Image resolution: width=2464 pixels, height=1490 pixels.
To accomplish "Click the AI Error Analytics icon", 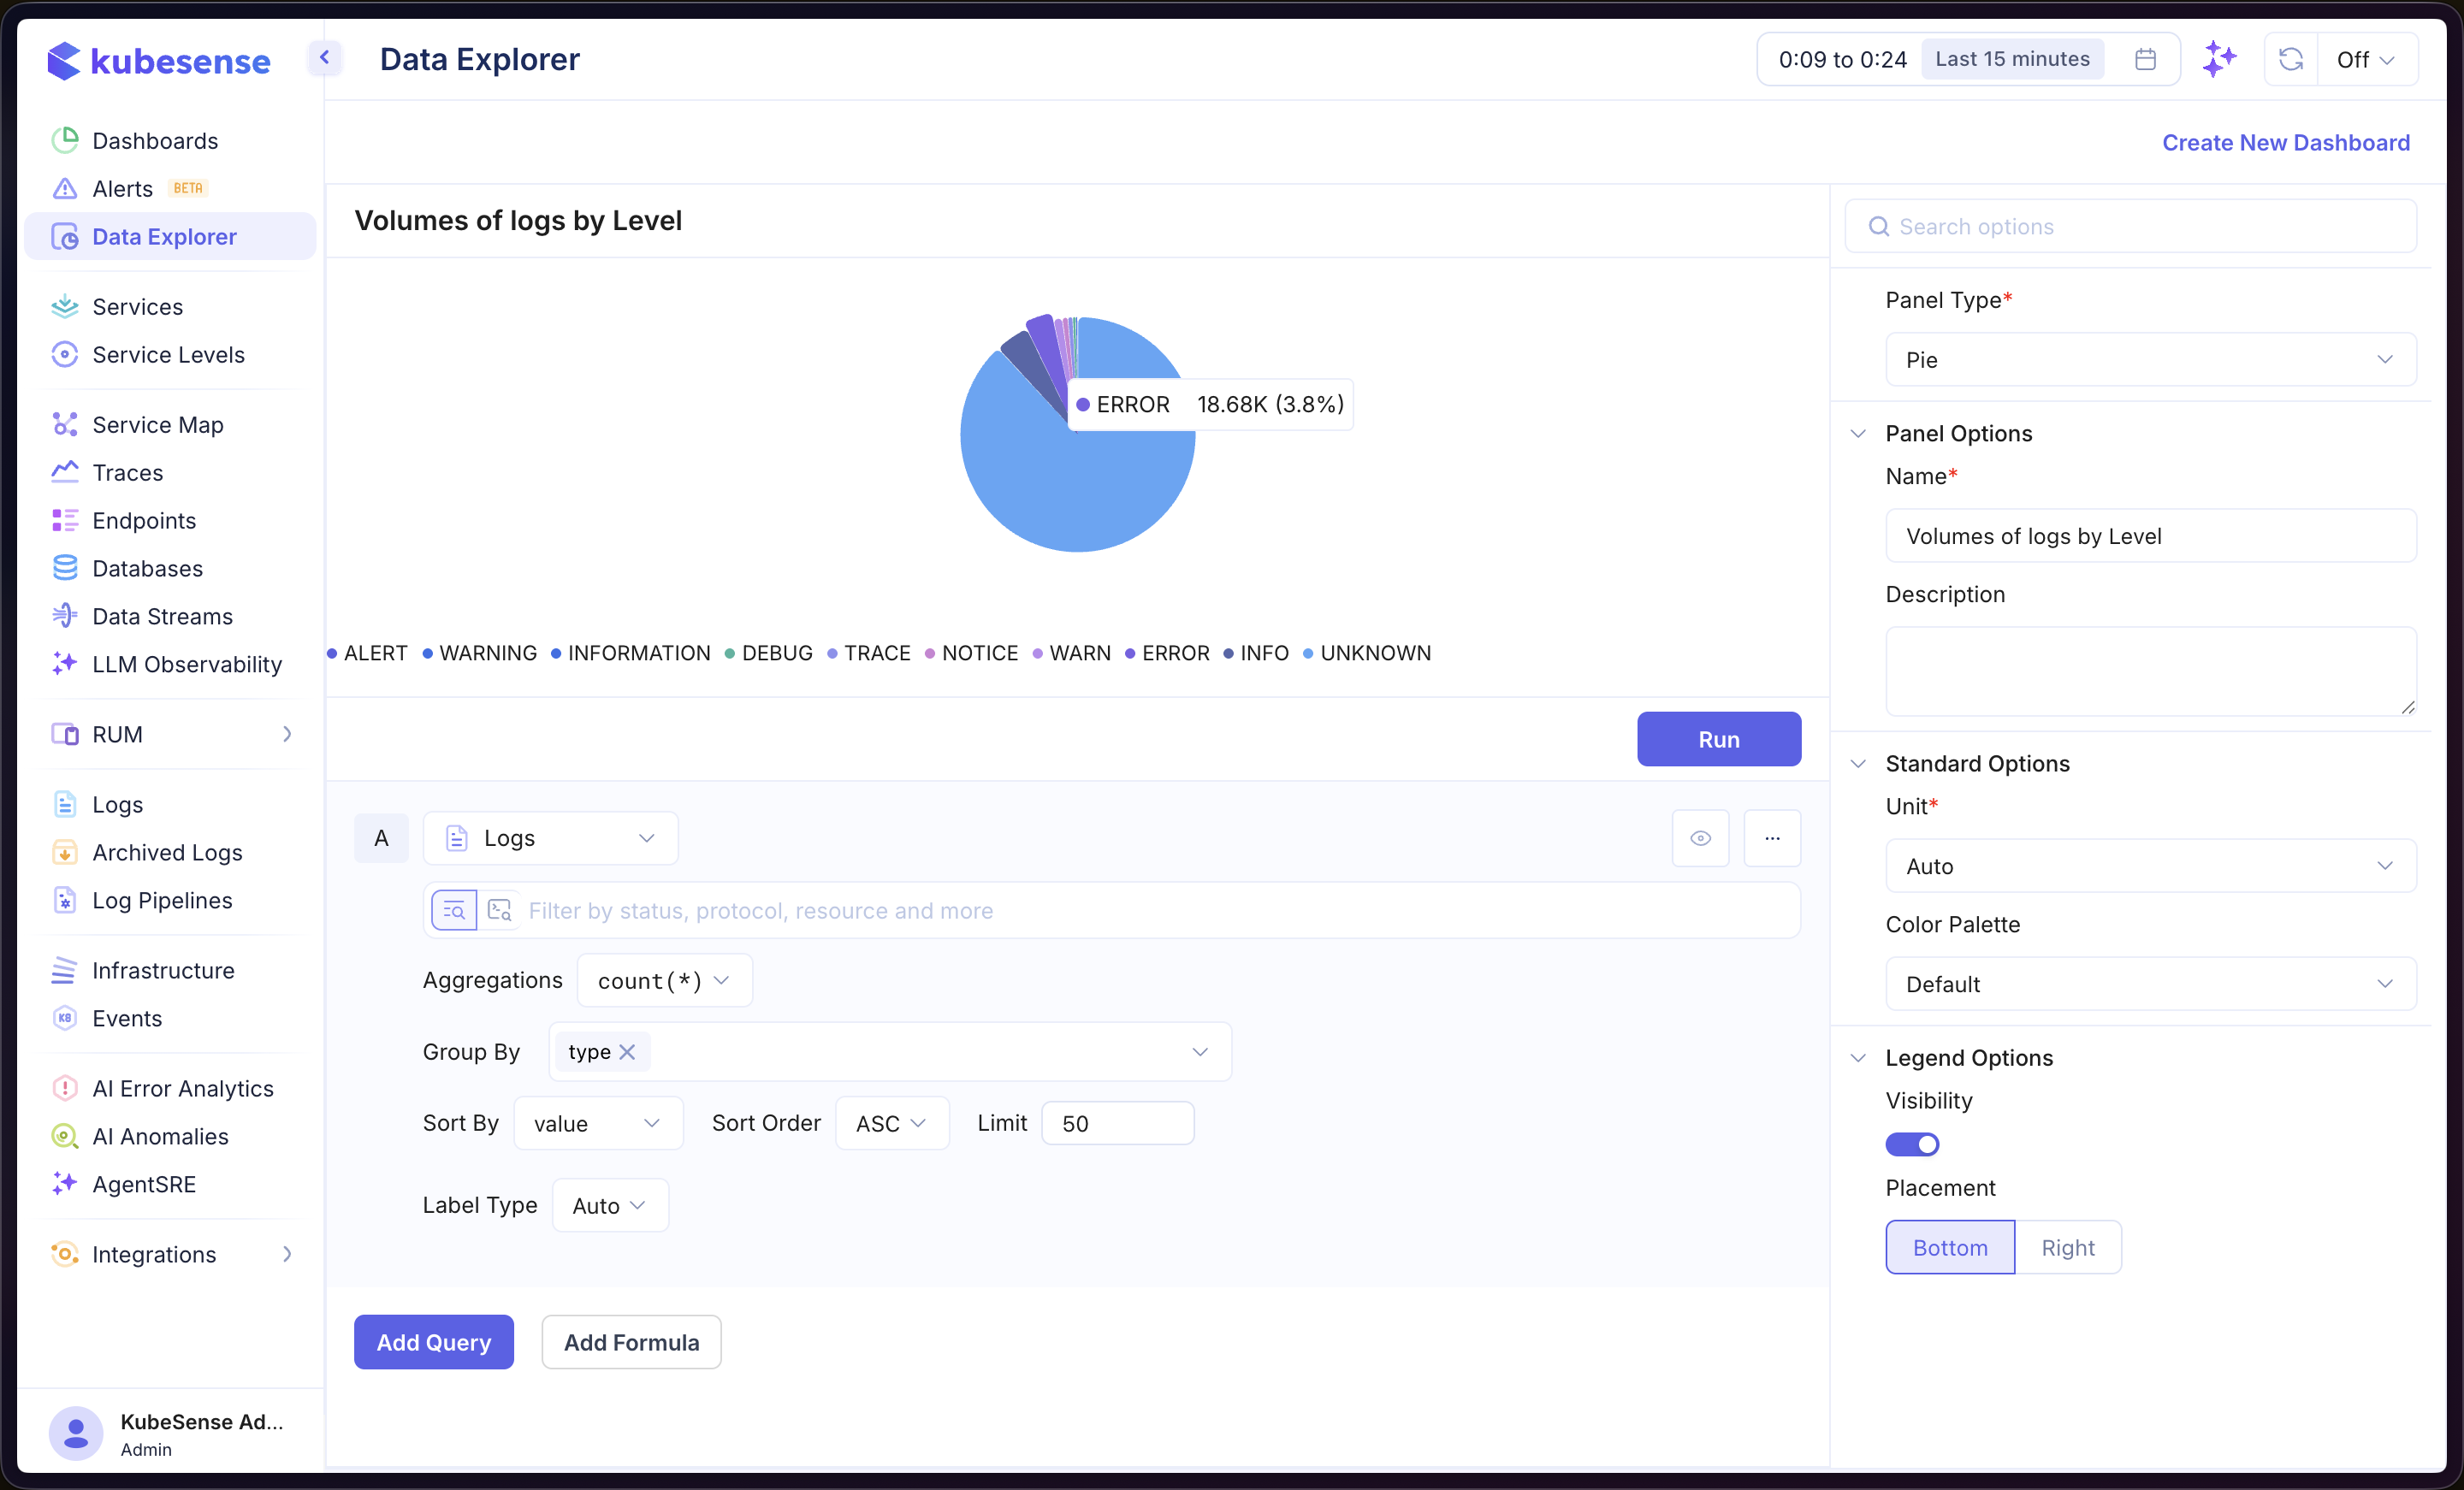I will point(65,1088).
